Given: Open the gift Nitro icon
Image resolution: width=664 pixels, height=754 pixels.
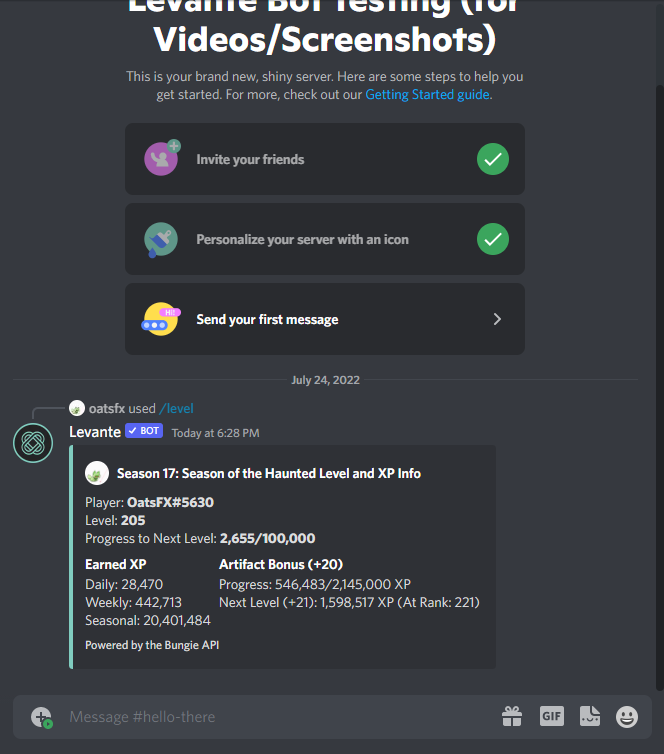Looking at the screenshot, I should click(x=512, y=716).
